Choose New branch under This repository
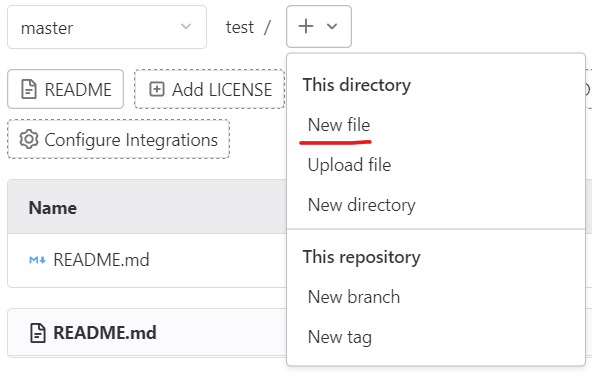The height and width of the screenshot is (377, 592). 353,297
